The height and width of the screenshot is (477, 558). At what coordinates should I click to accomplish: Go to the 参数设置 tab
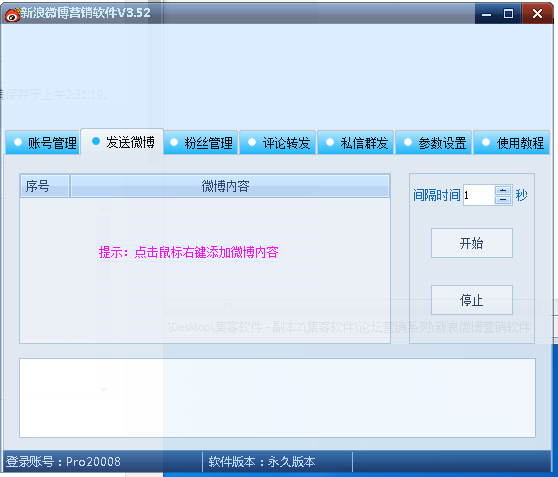point(434,143)
